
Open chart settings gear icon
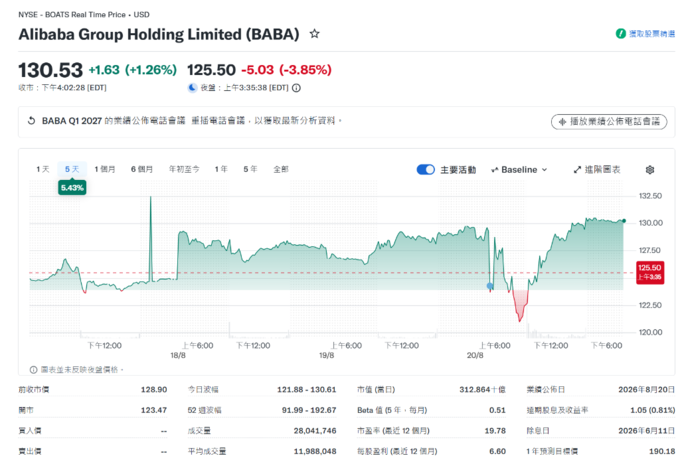click(650, 170)
